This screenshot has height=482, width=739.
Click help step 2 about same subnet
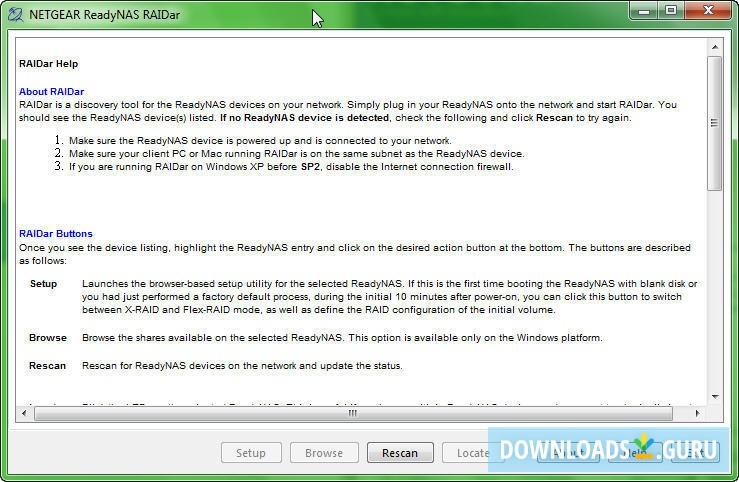[x=296, y=154]
